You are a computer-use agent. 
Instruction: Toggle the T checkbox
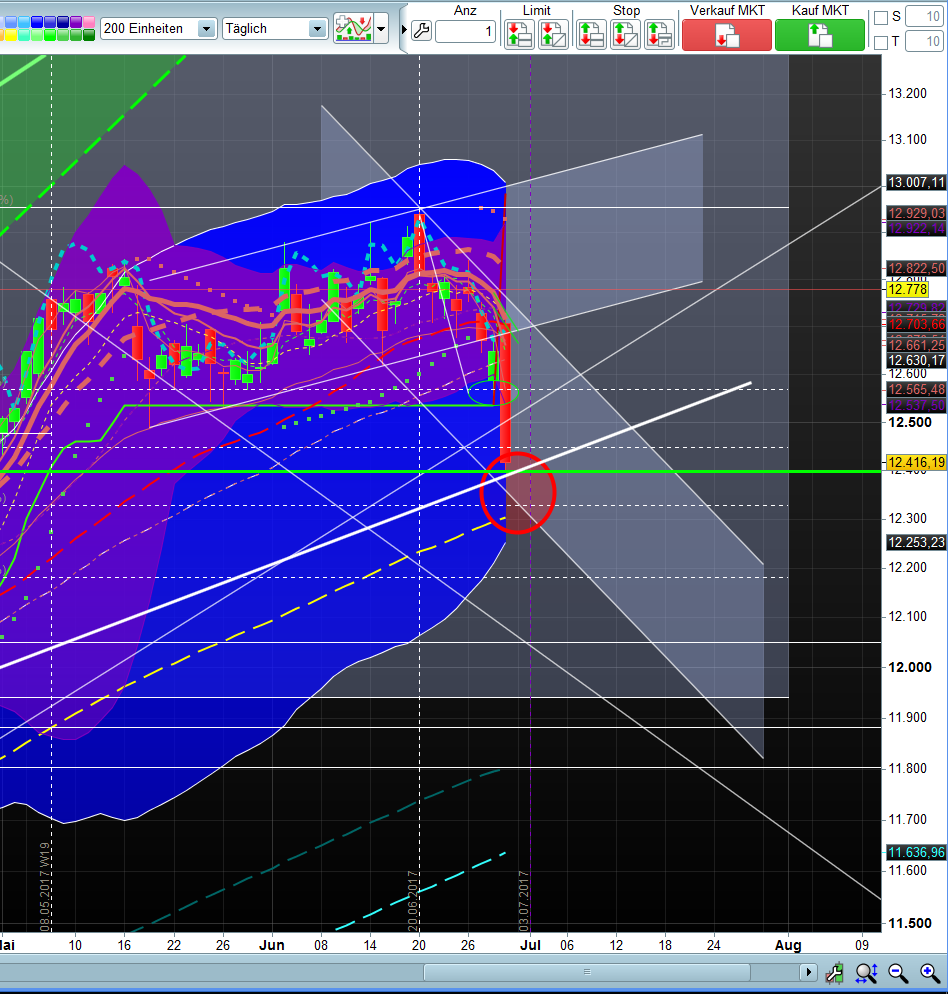(x=881, y=42)
